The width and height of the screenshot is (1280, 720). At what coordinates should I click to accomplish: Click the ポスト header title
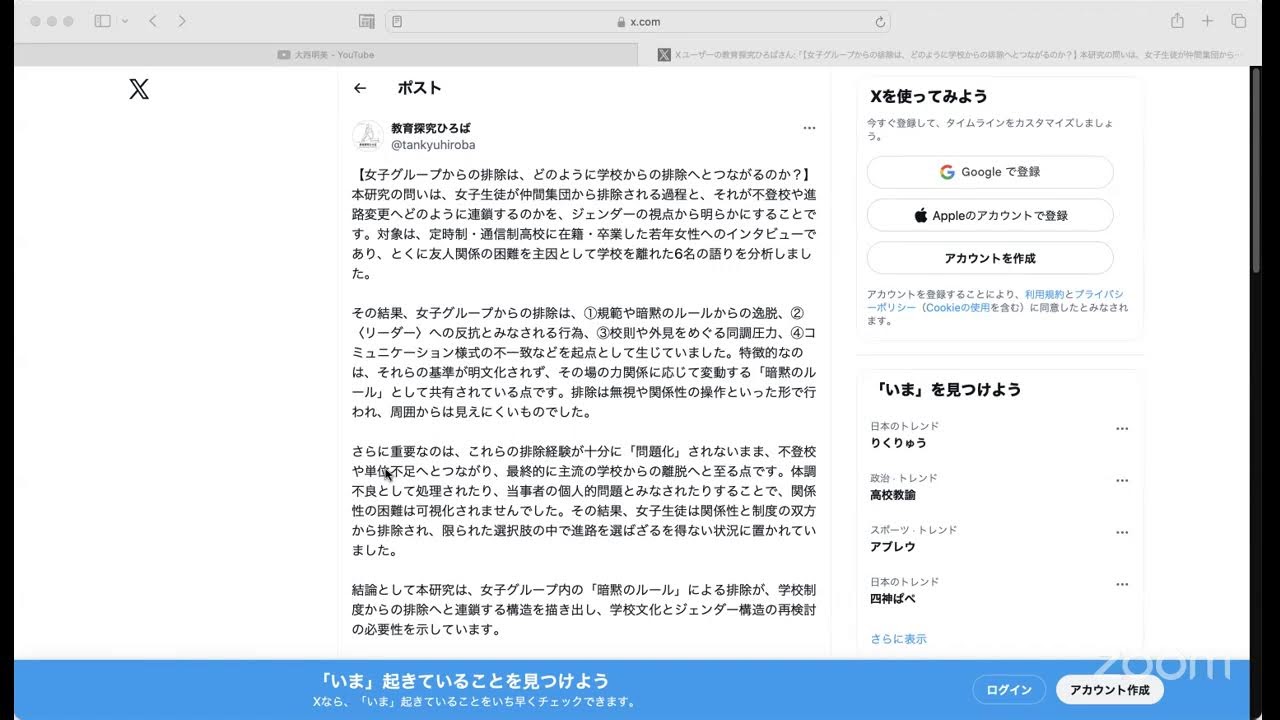(419, 88)
